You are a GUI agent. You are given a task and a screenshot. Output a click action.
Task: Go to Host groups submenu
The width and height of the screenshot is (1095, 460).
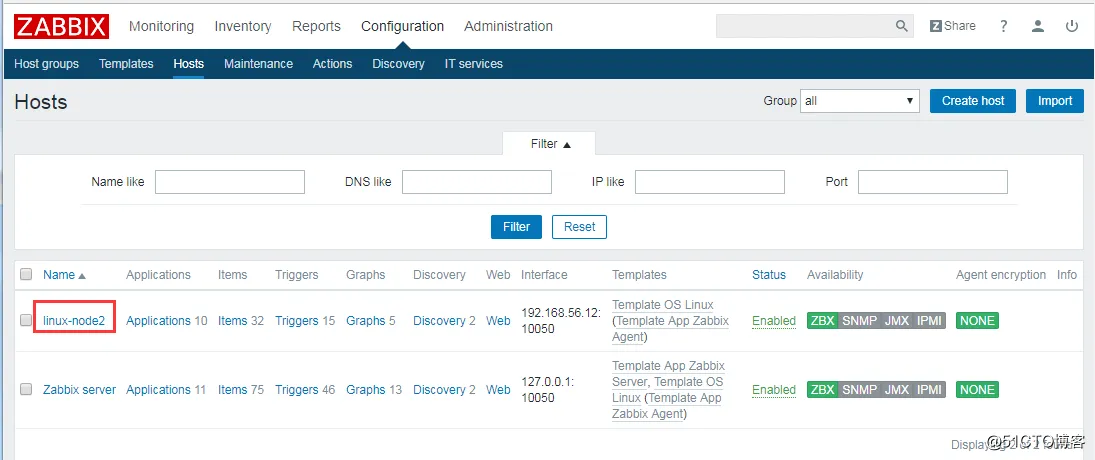pos(46,64)
